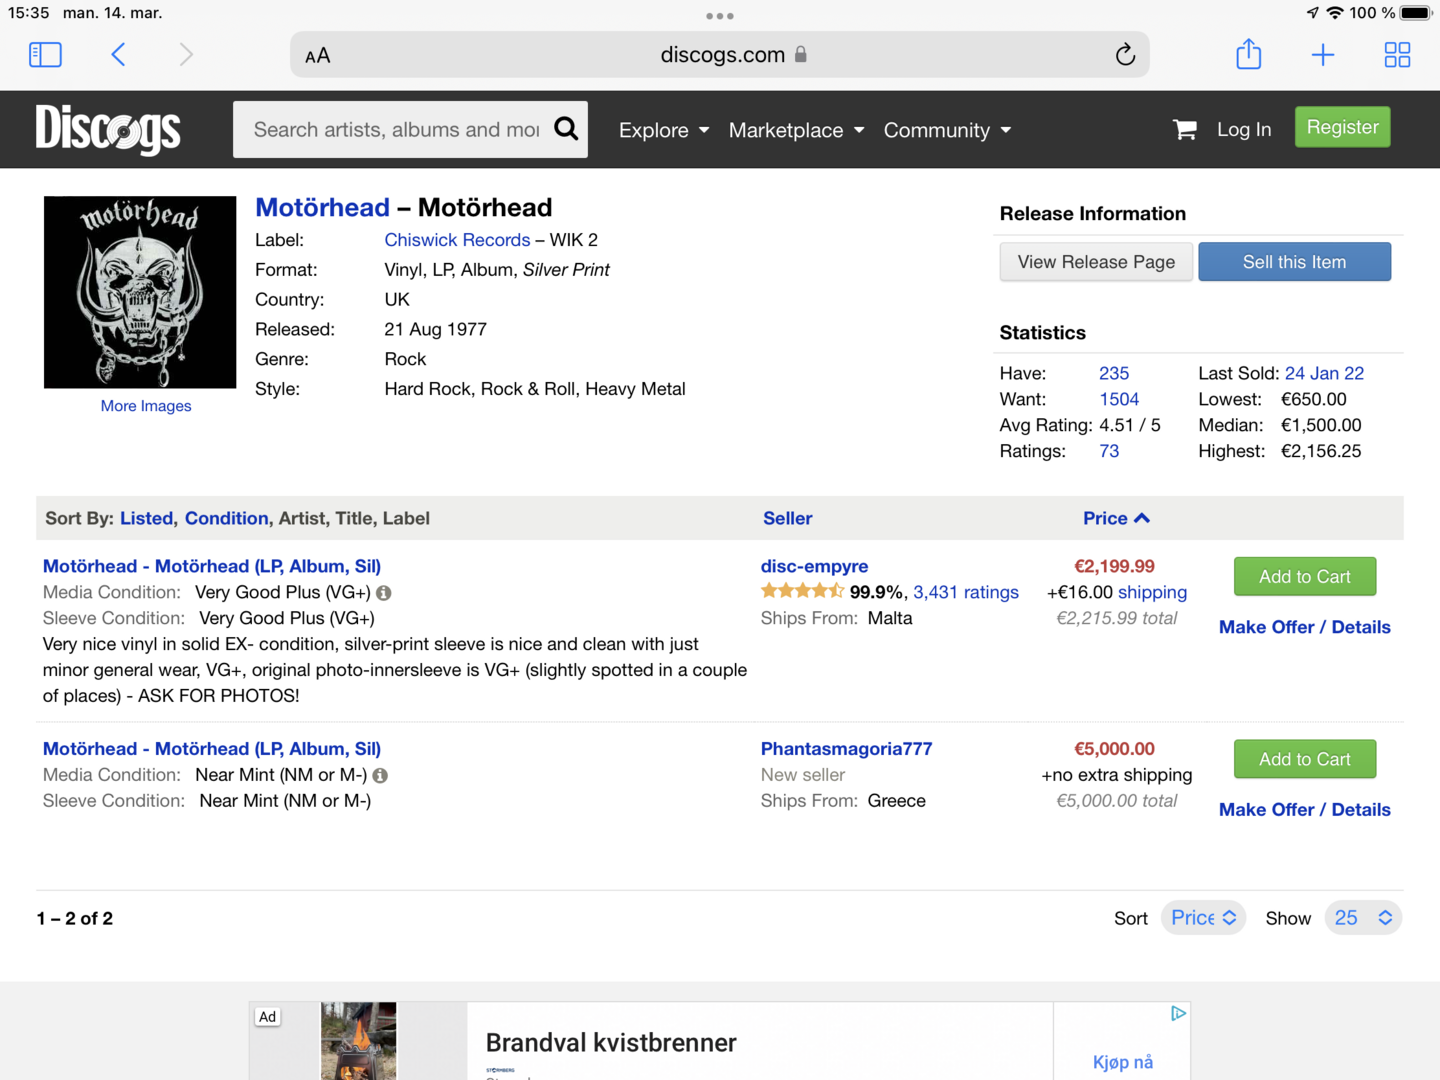
Task: Click the Discogs logo
Action: [108, 130]
